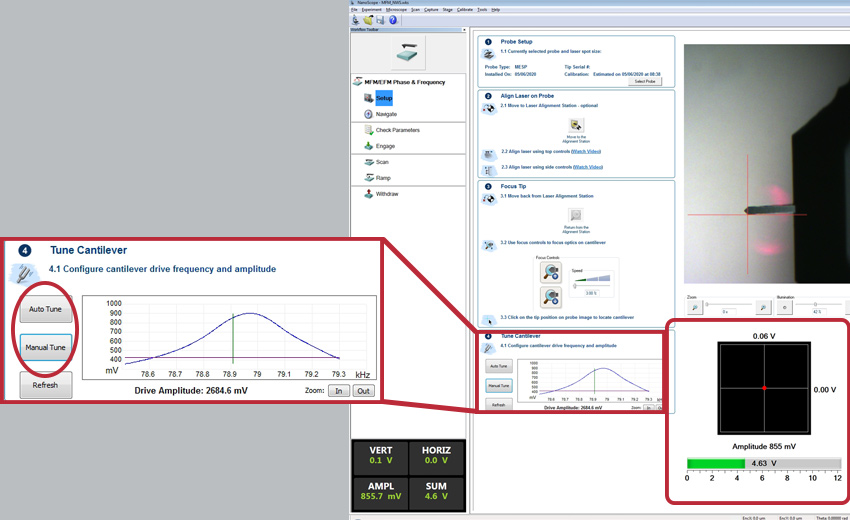Click the cursor icon beside step 3.3
This screenshot has height=520, width=850.
[x=489, y=320]
